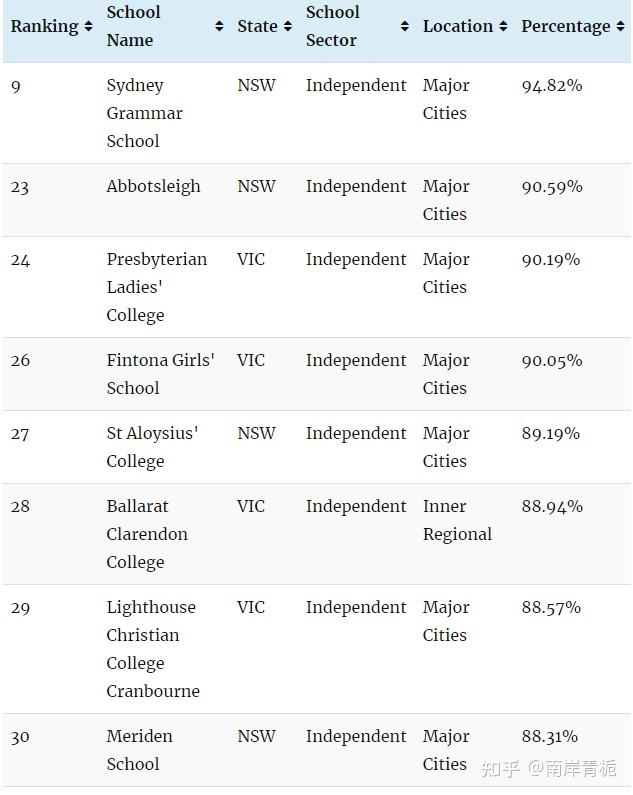Click Meriden School name

(x=139, y=750)
